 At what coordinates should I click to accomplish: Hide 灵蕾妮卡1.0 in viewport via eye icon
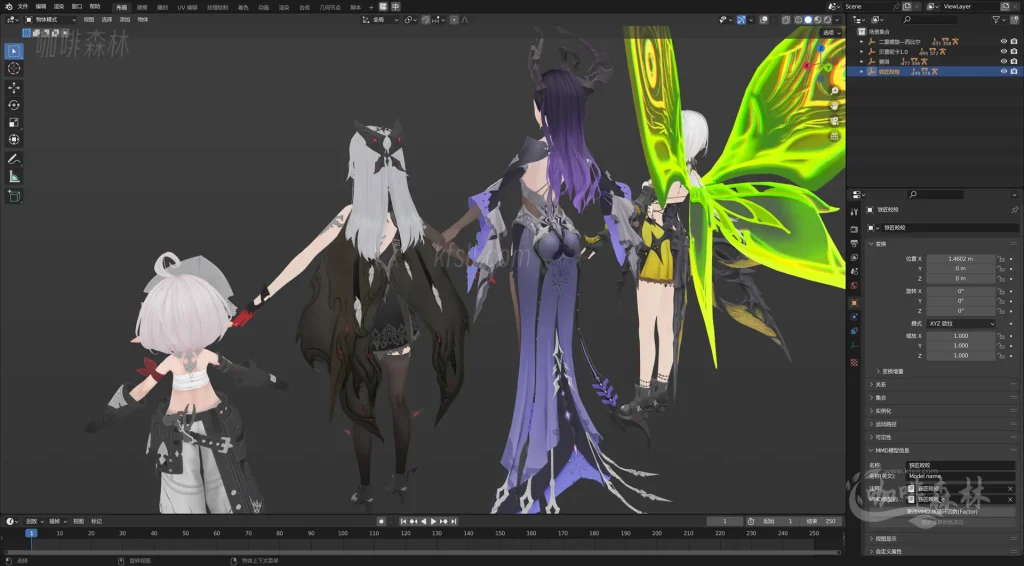[x=1004, y=52]
